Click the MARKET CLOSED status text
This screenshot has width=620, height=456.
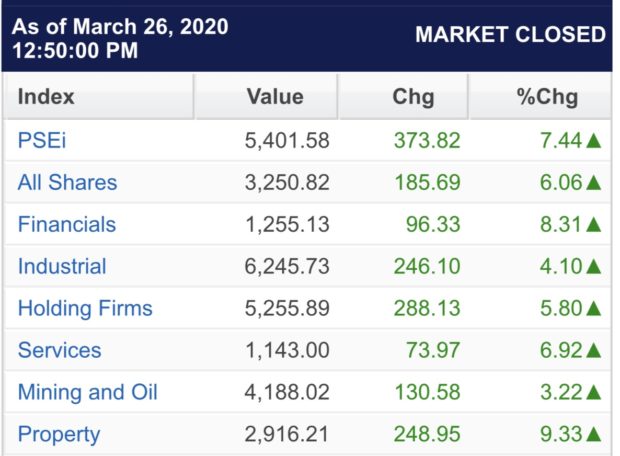coord(510,34)
